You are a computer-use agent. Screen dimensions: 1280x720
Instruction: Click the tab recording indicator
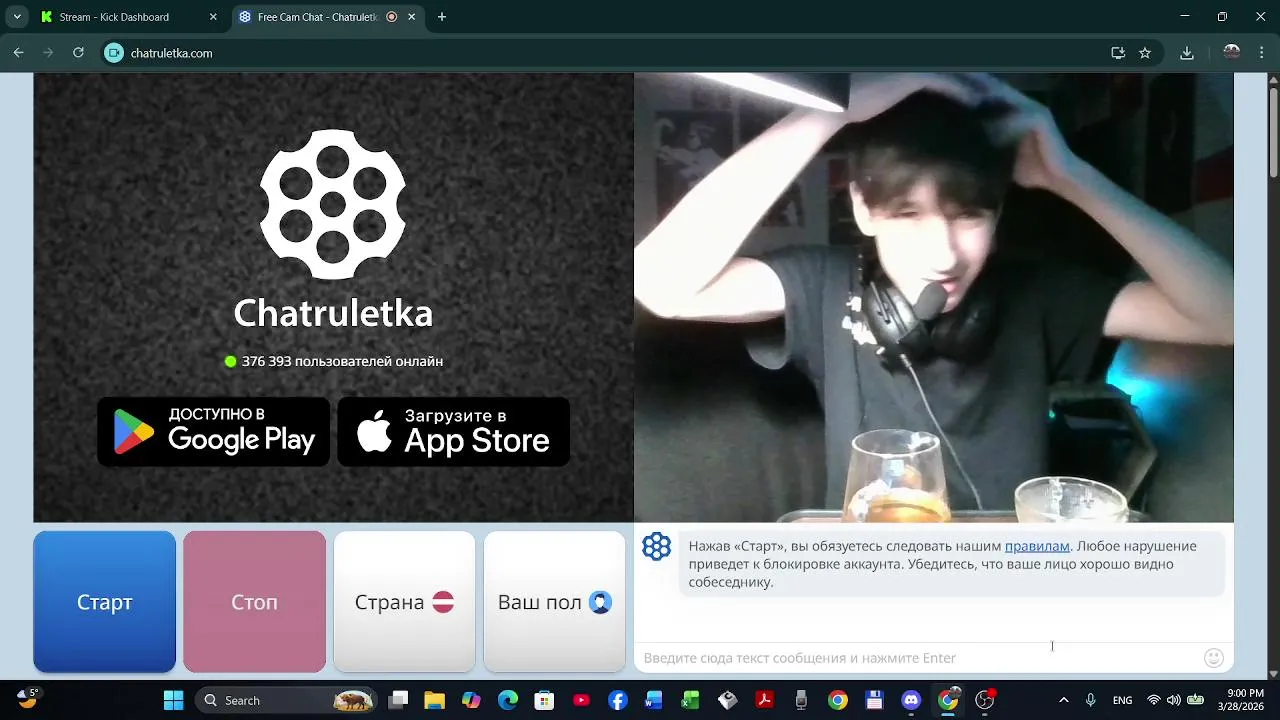tap(392, 17)
